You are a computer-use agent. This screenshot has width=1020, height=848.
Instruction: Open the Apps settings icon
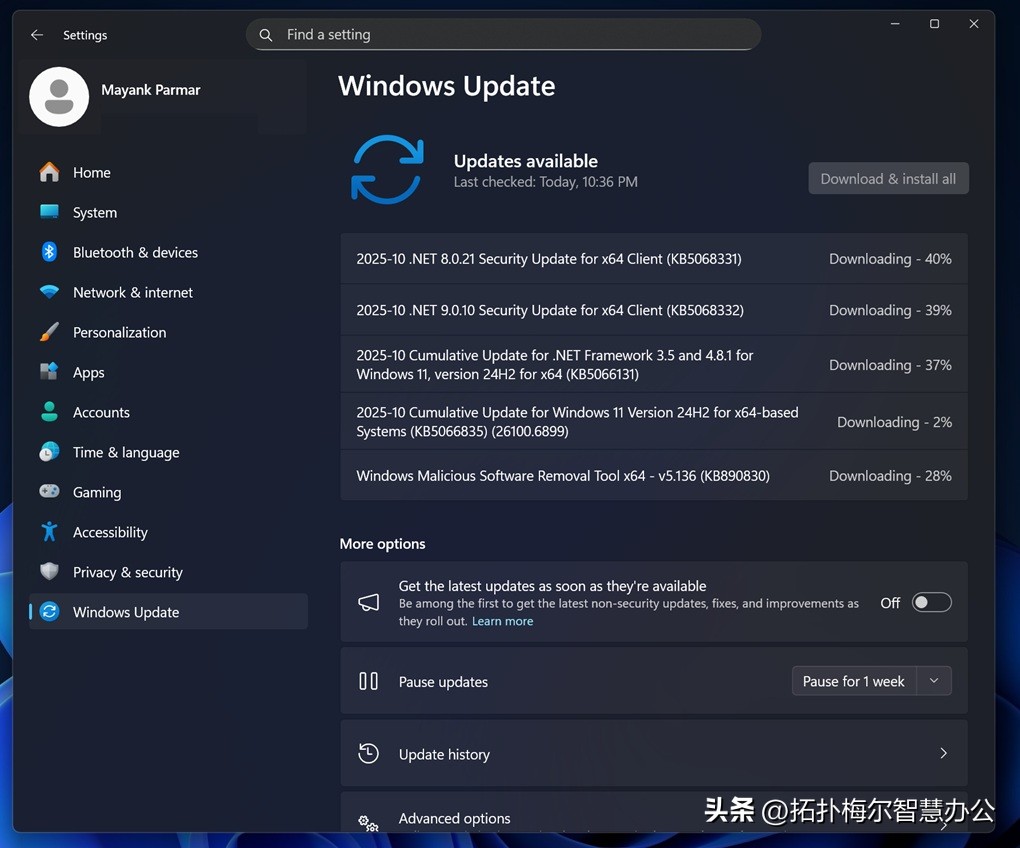point(49,372)
